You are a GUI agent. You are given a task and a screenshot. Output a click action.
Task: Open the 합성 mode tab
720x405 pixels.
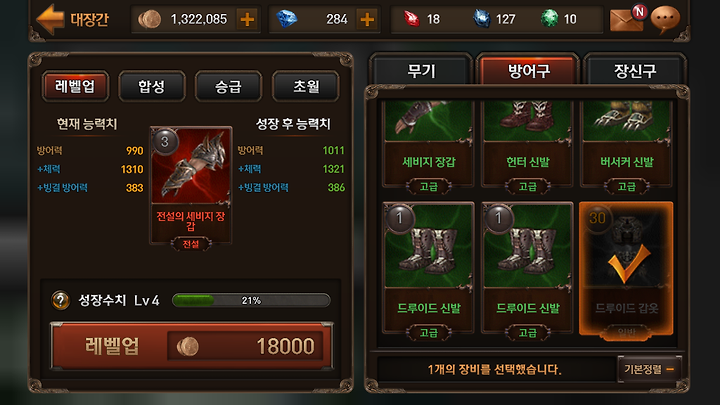152,86
